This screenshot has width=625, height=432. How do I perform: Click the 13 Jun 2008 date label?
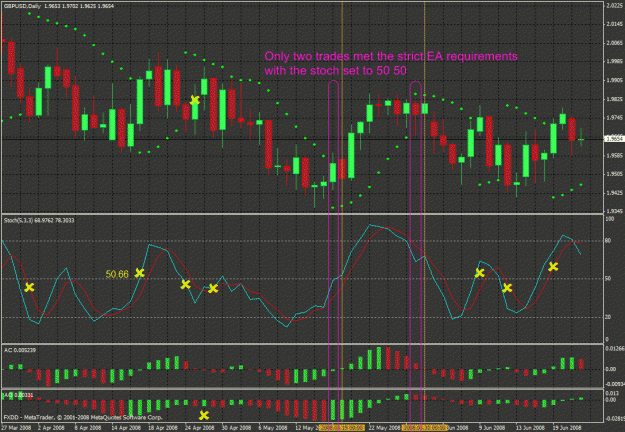(531, 428)
